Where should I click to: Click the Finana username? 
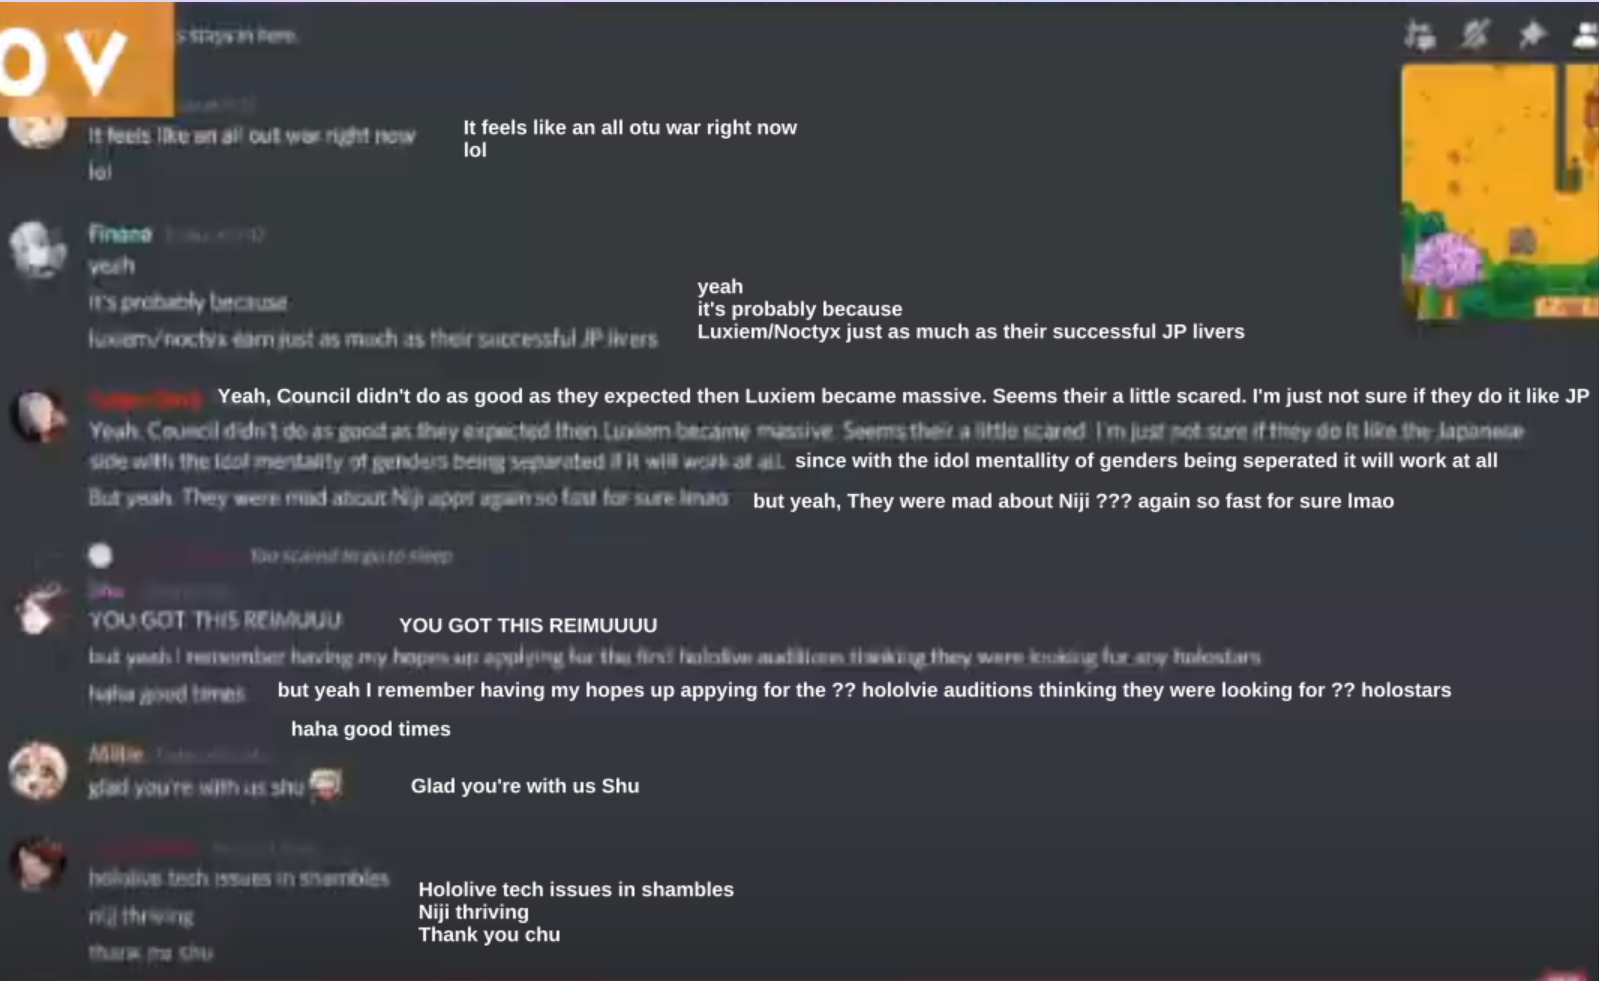[x=120, y=234]
